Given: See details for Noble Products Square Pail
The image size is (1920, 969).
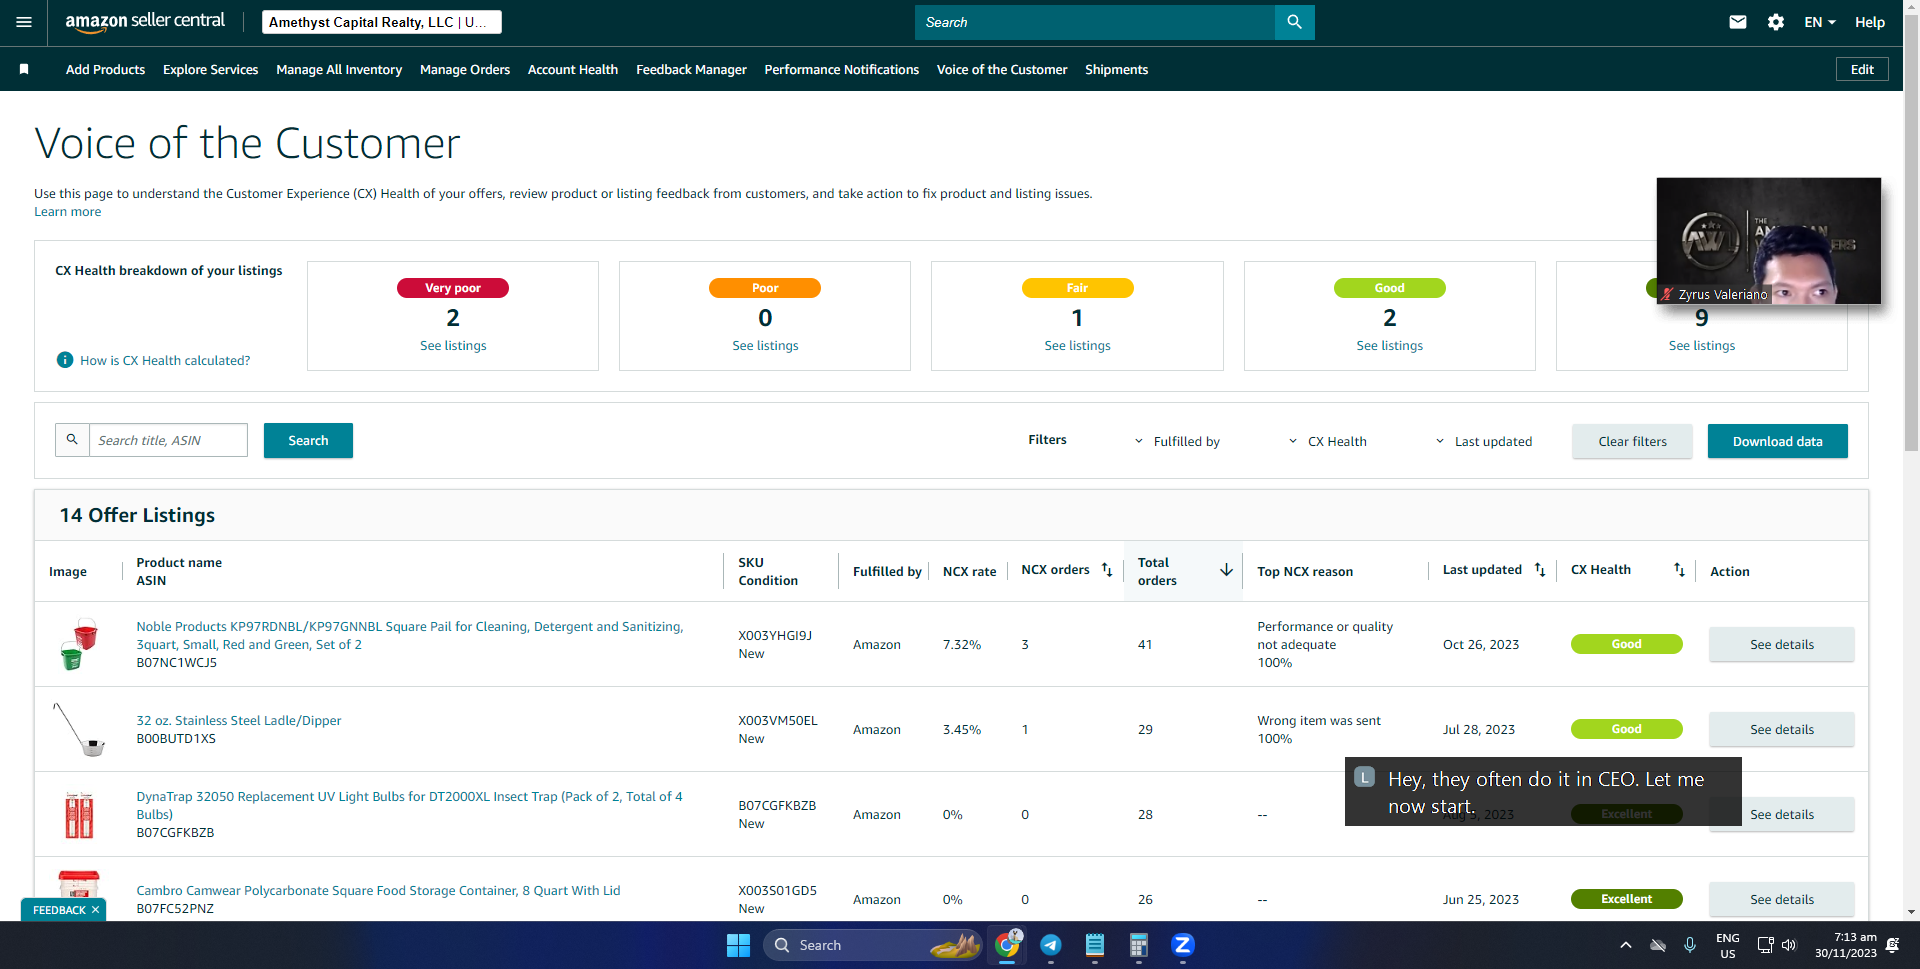Looking at the screenshot, I should click(x=1781, y=644).
